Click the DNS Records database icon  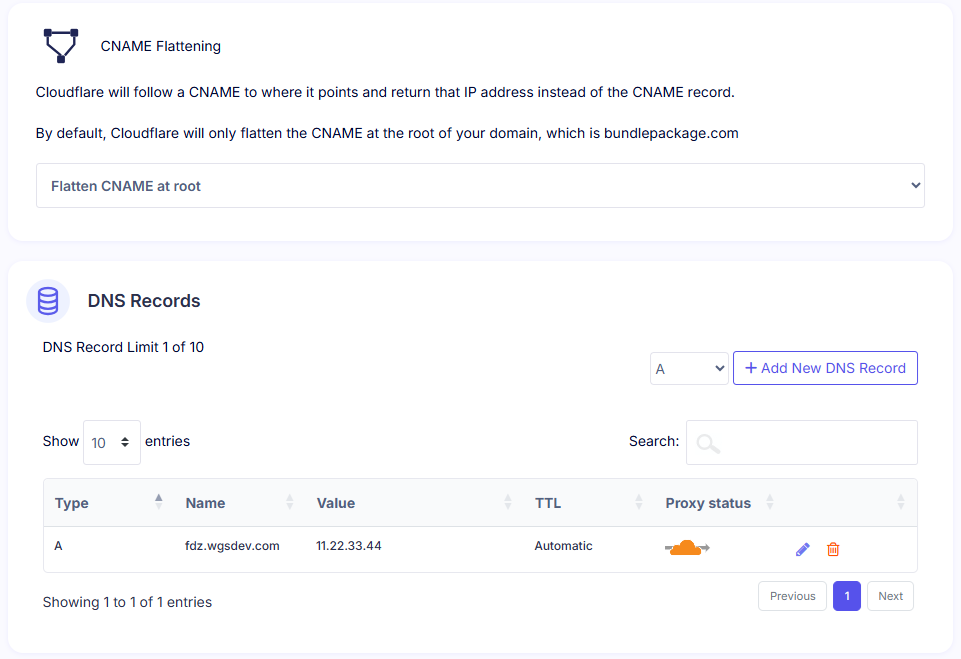coord(48,301)
